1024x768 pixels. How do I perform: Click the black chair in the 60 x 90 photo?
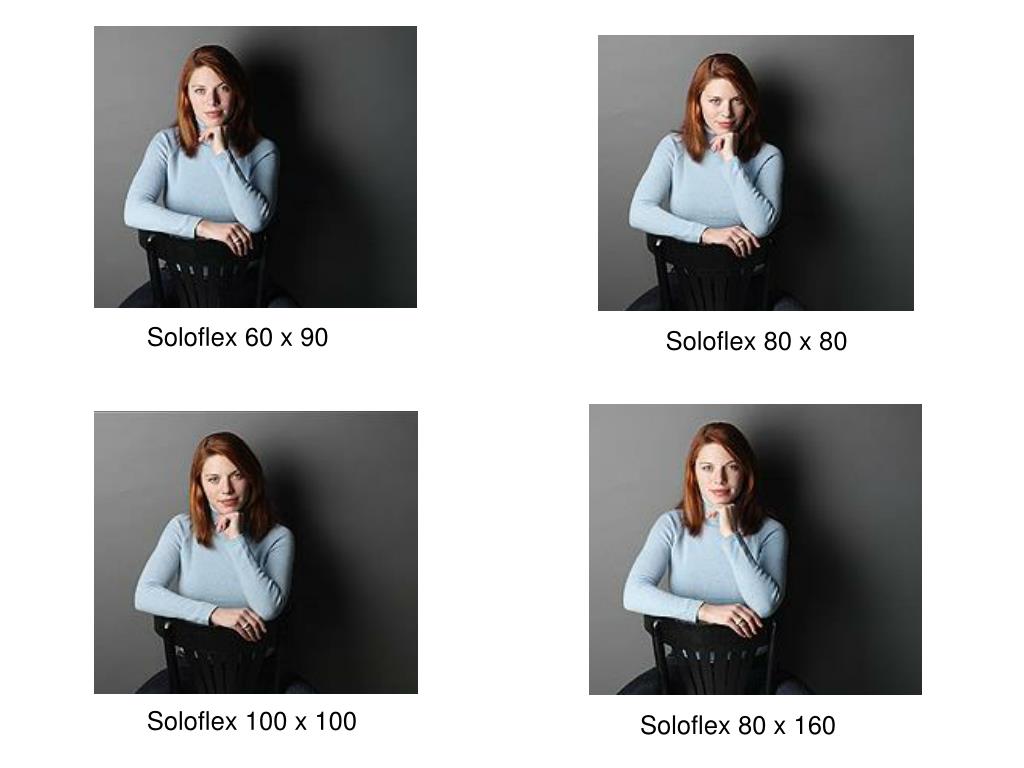tap(204, 271)
